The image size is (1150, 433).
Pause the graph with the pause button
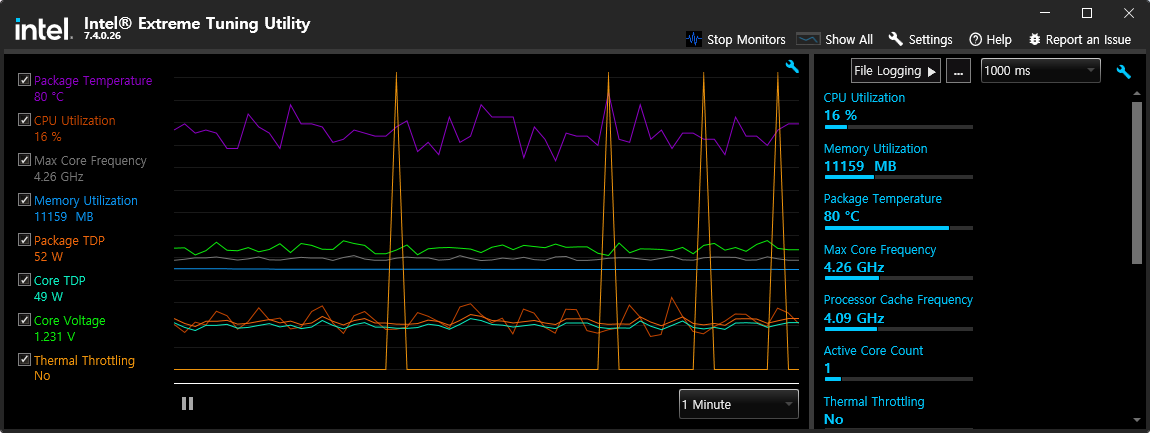coord(187,403)
